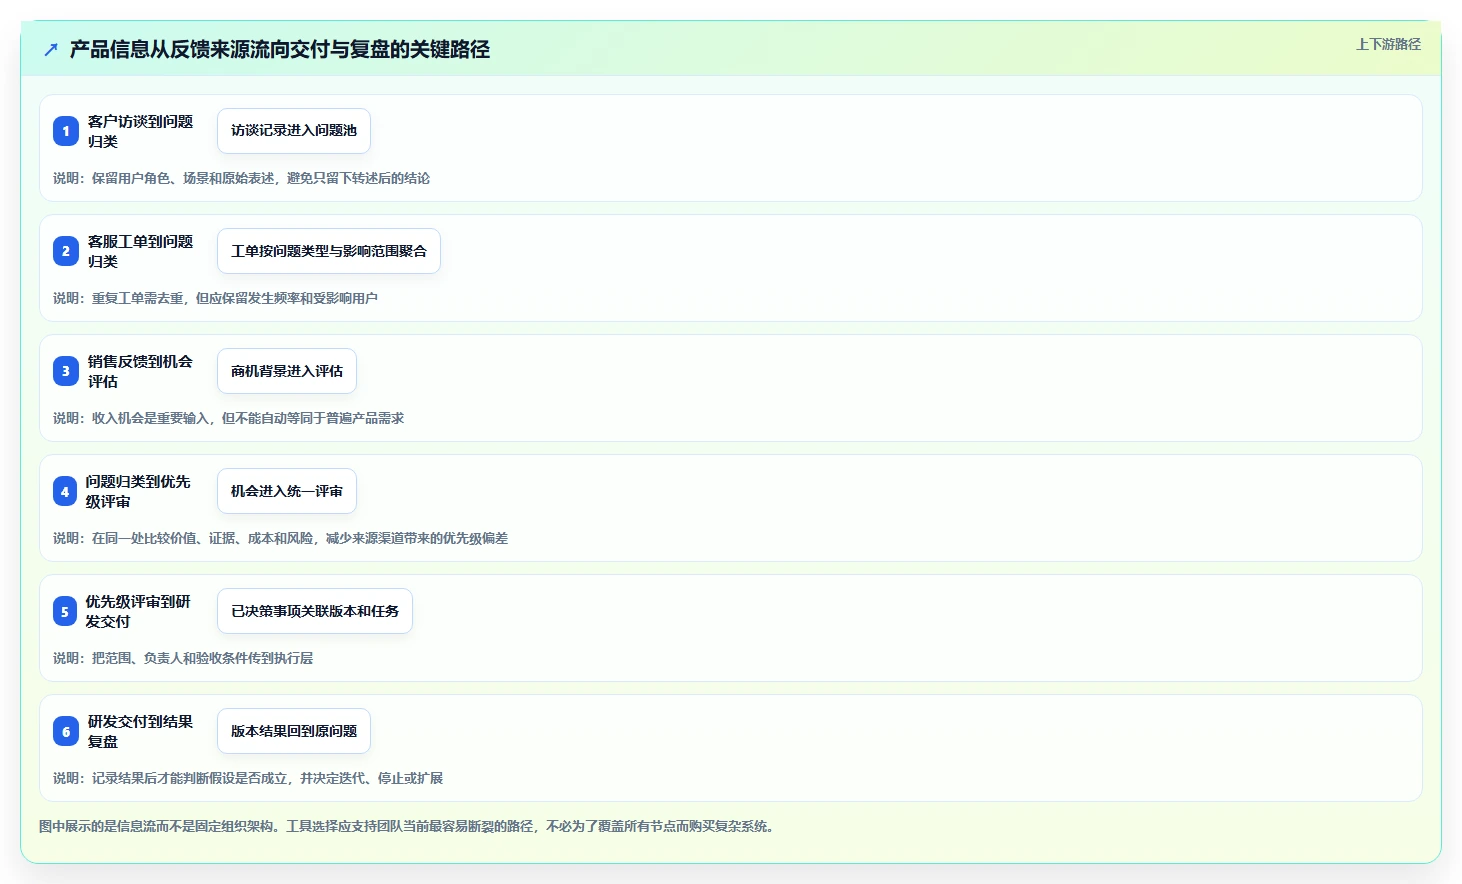Click the 问题归类到优先级评审 heading
Screen dimensions: 1462x884
click(138, 491)
